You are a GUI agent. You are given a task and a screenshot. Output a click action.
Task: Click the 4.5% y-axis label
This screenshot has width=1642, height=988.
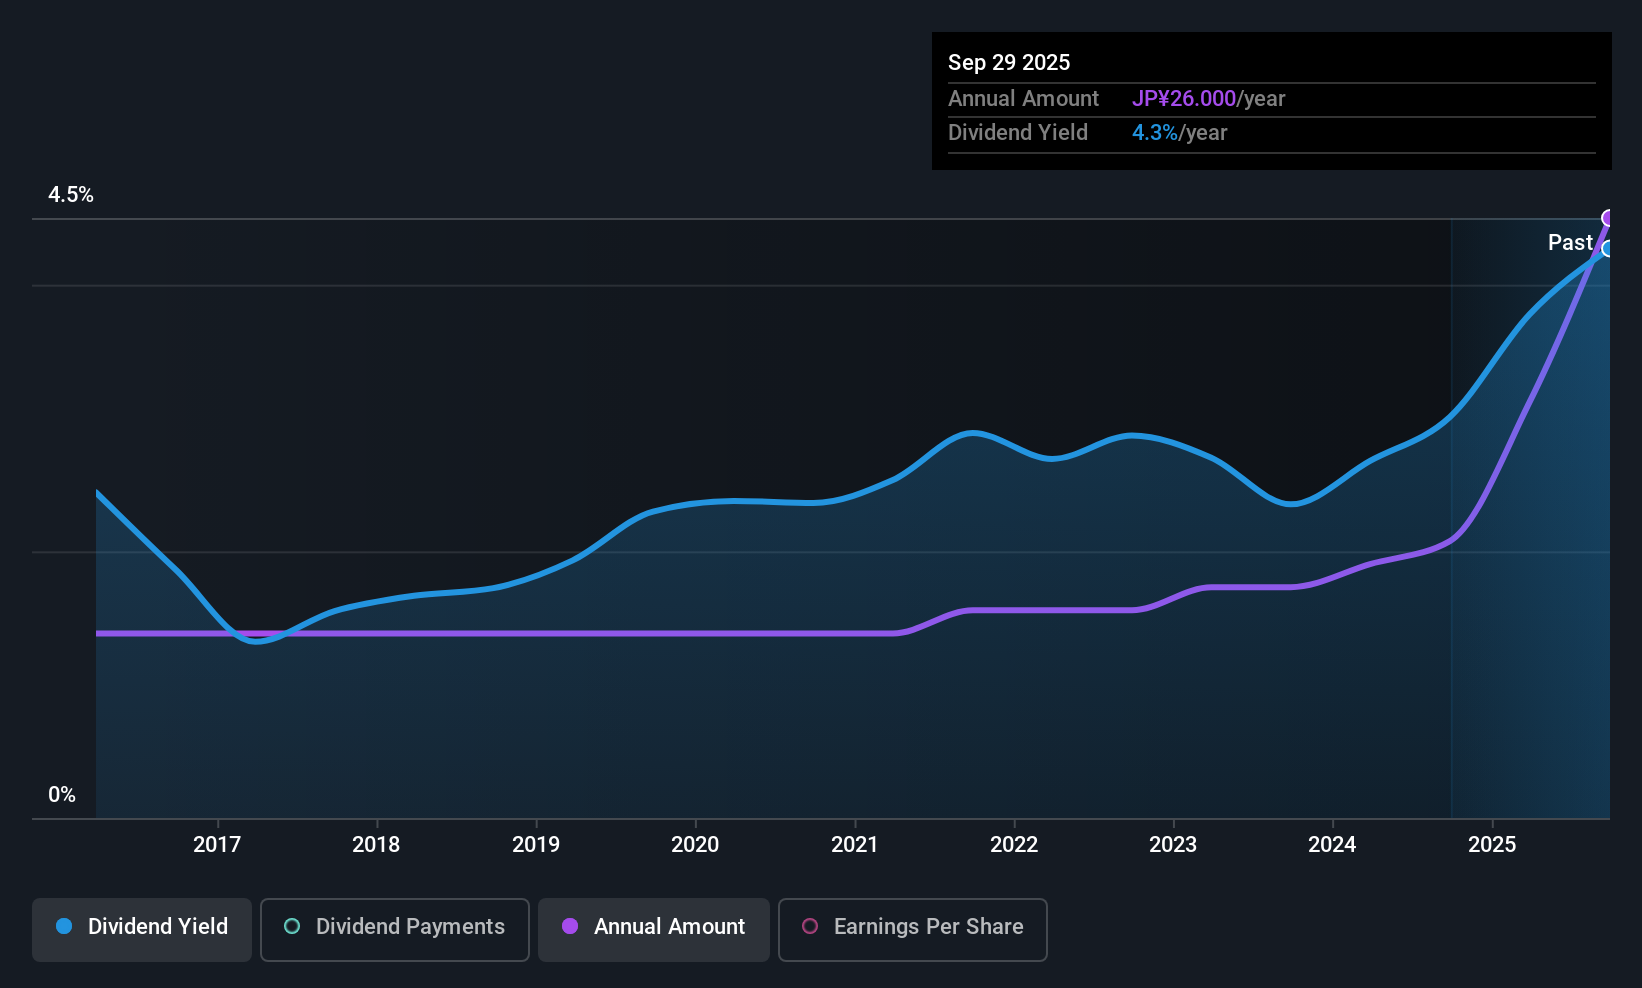pyautogui.click(x=71, y=195)
